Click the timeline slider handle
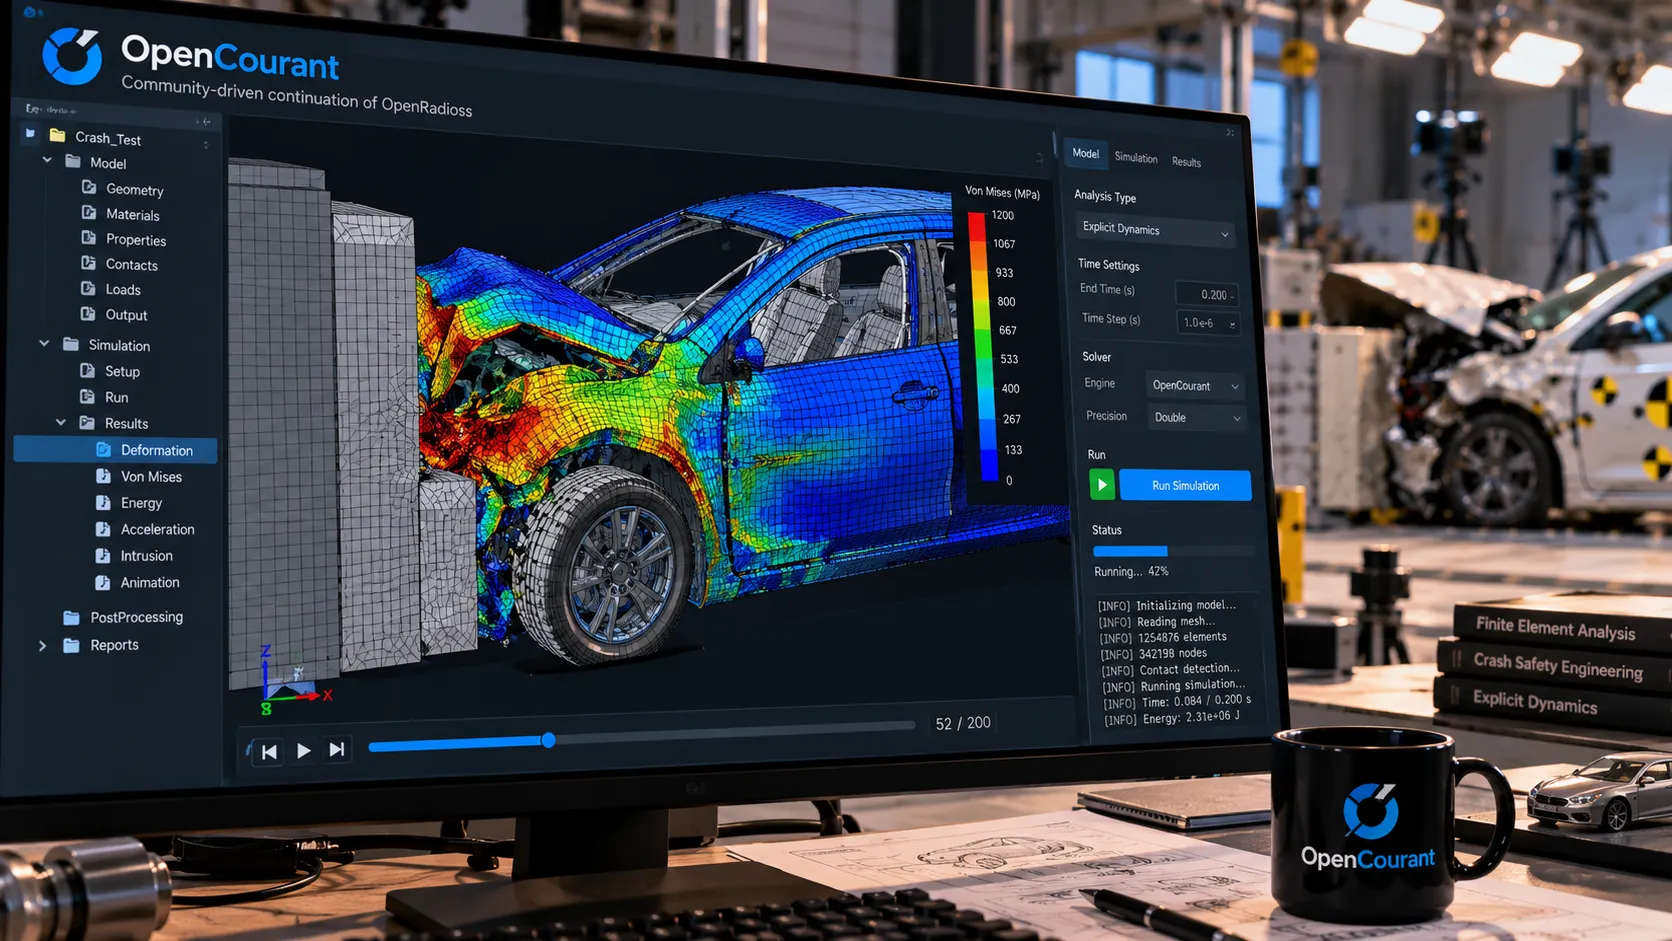Screen dimensions: 1672x941 548,740
